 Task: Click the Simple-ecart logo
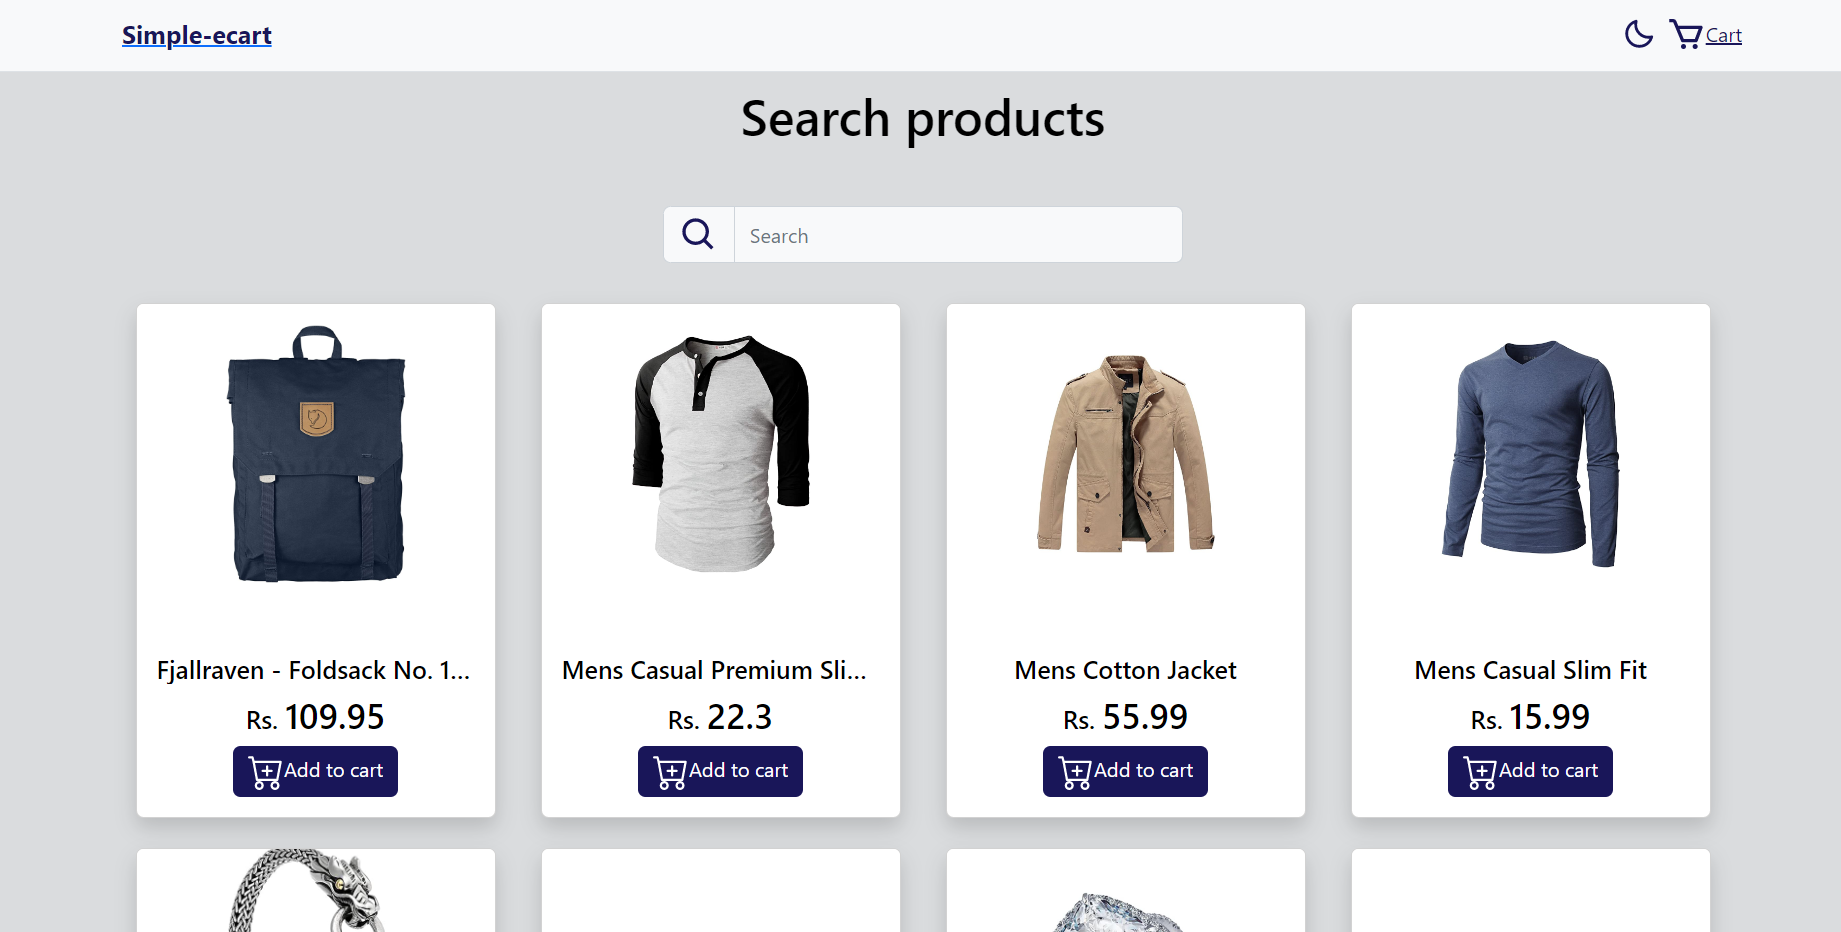(x=196, y=35)
